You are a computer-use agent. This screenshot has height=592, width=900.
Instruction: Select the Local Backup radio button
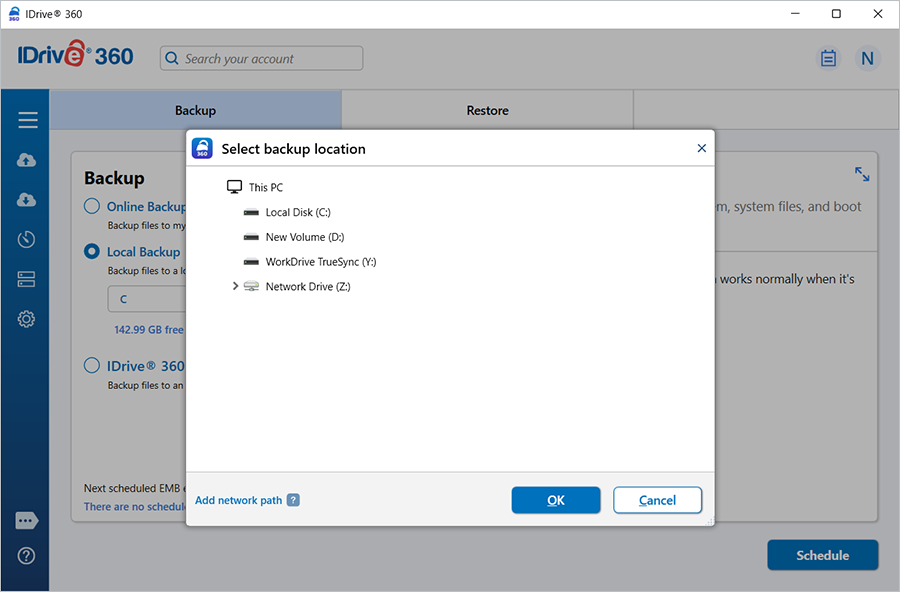[92, 252]
